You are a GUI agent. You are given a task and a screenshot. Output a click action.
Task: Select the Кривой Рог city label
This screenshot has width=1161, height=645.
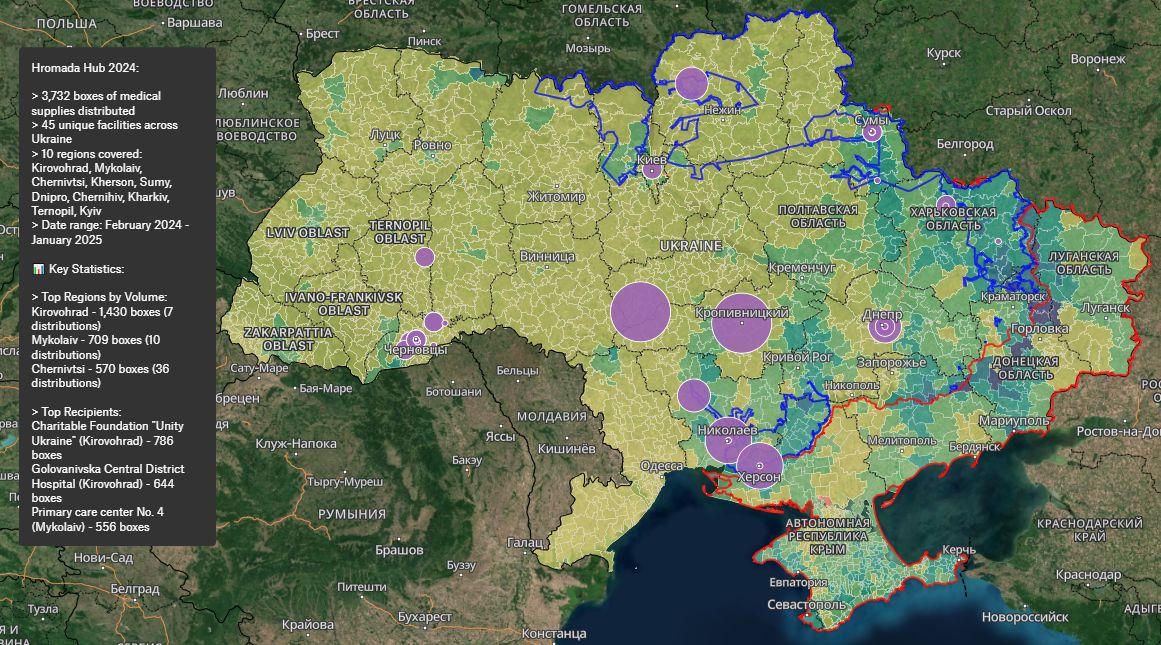click(797, 357)
